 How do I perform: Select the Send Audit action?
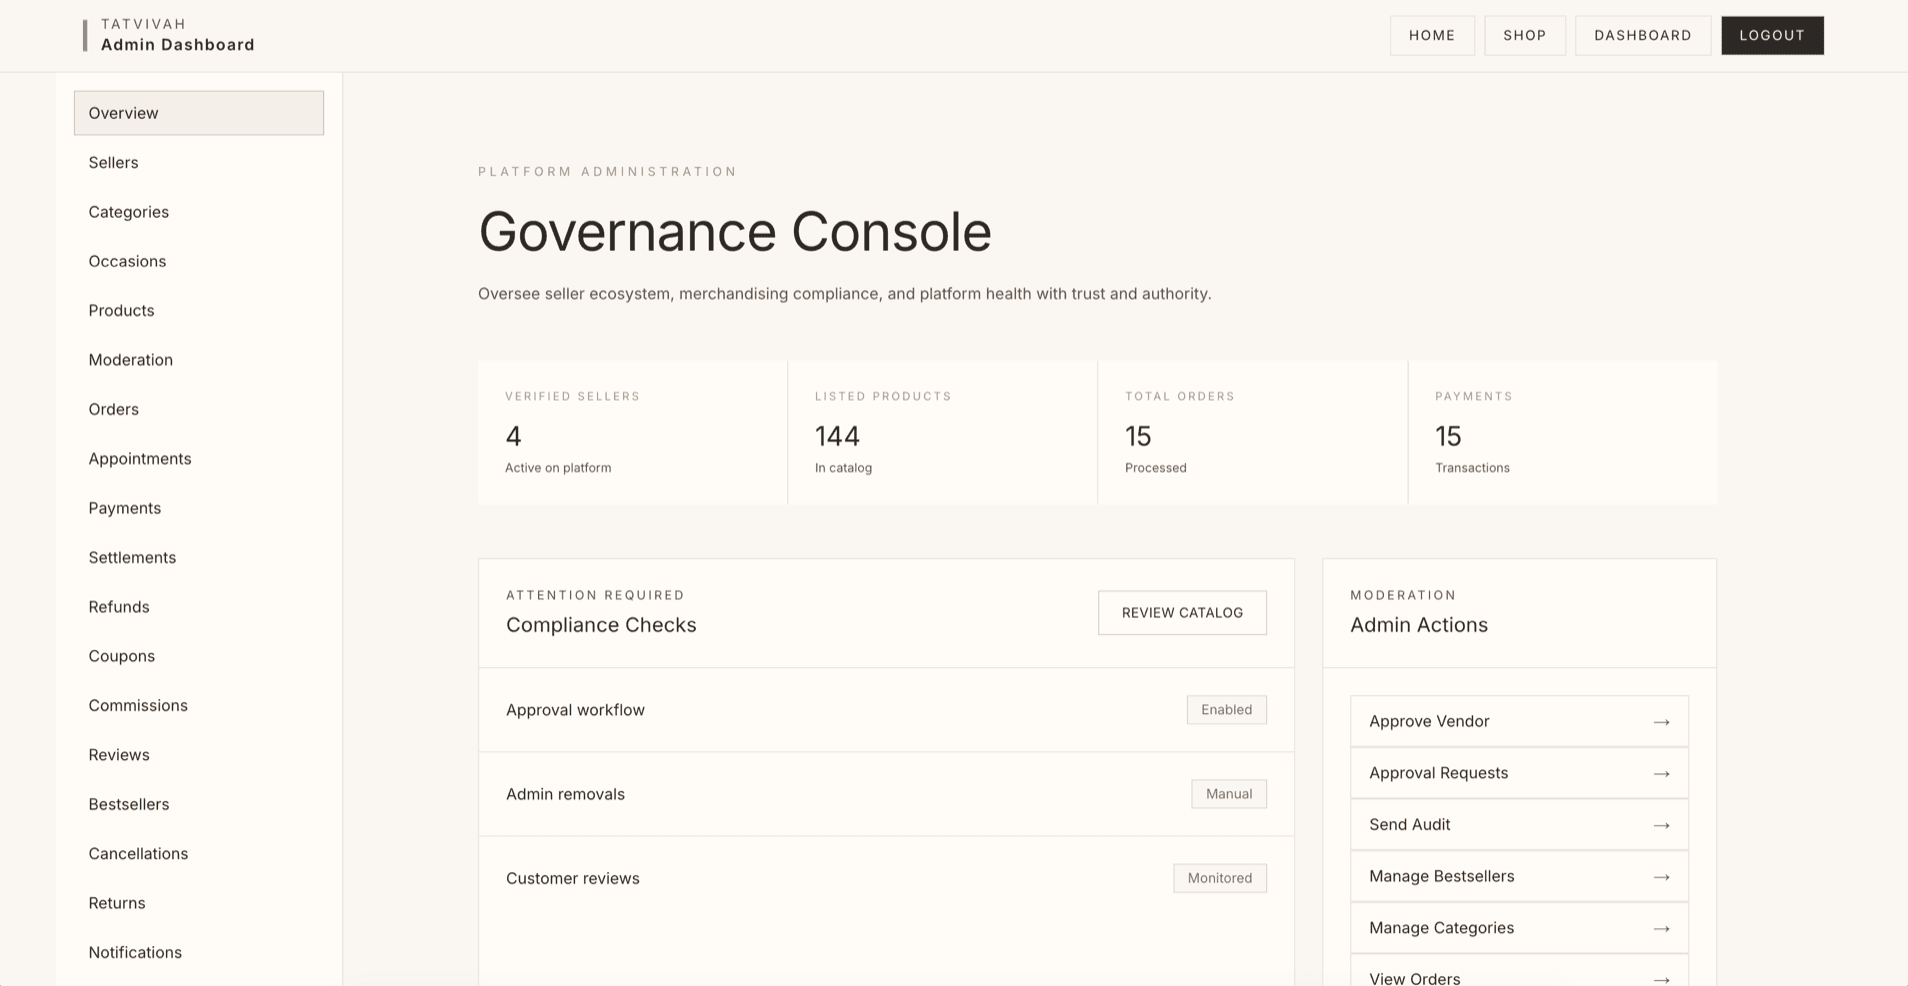[x=1519, y=825]
